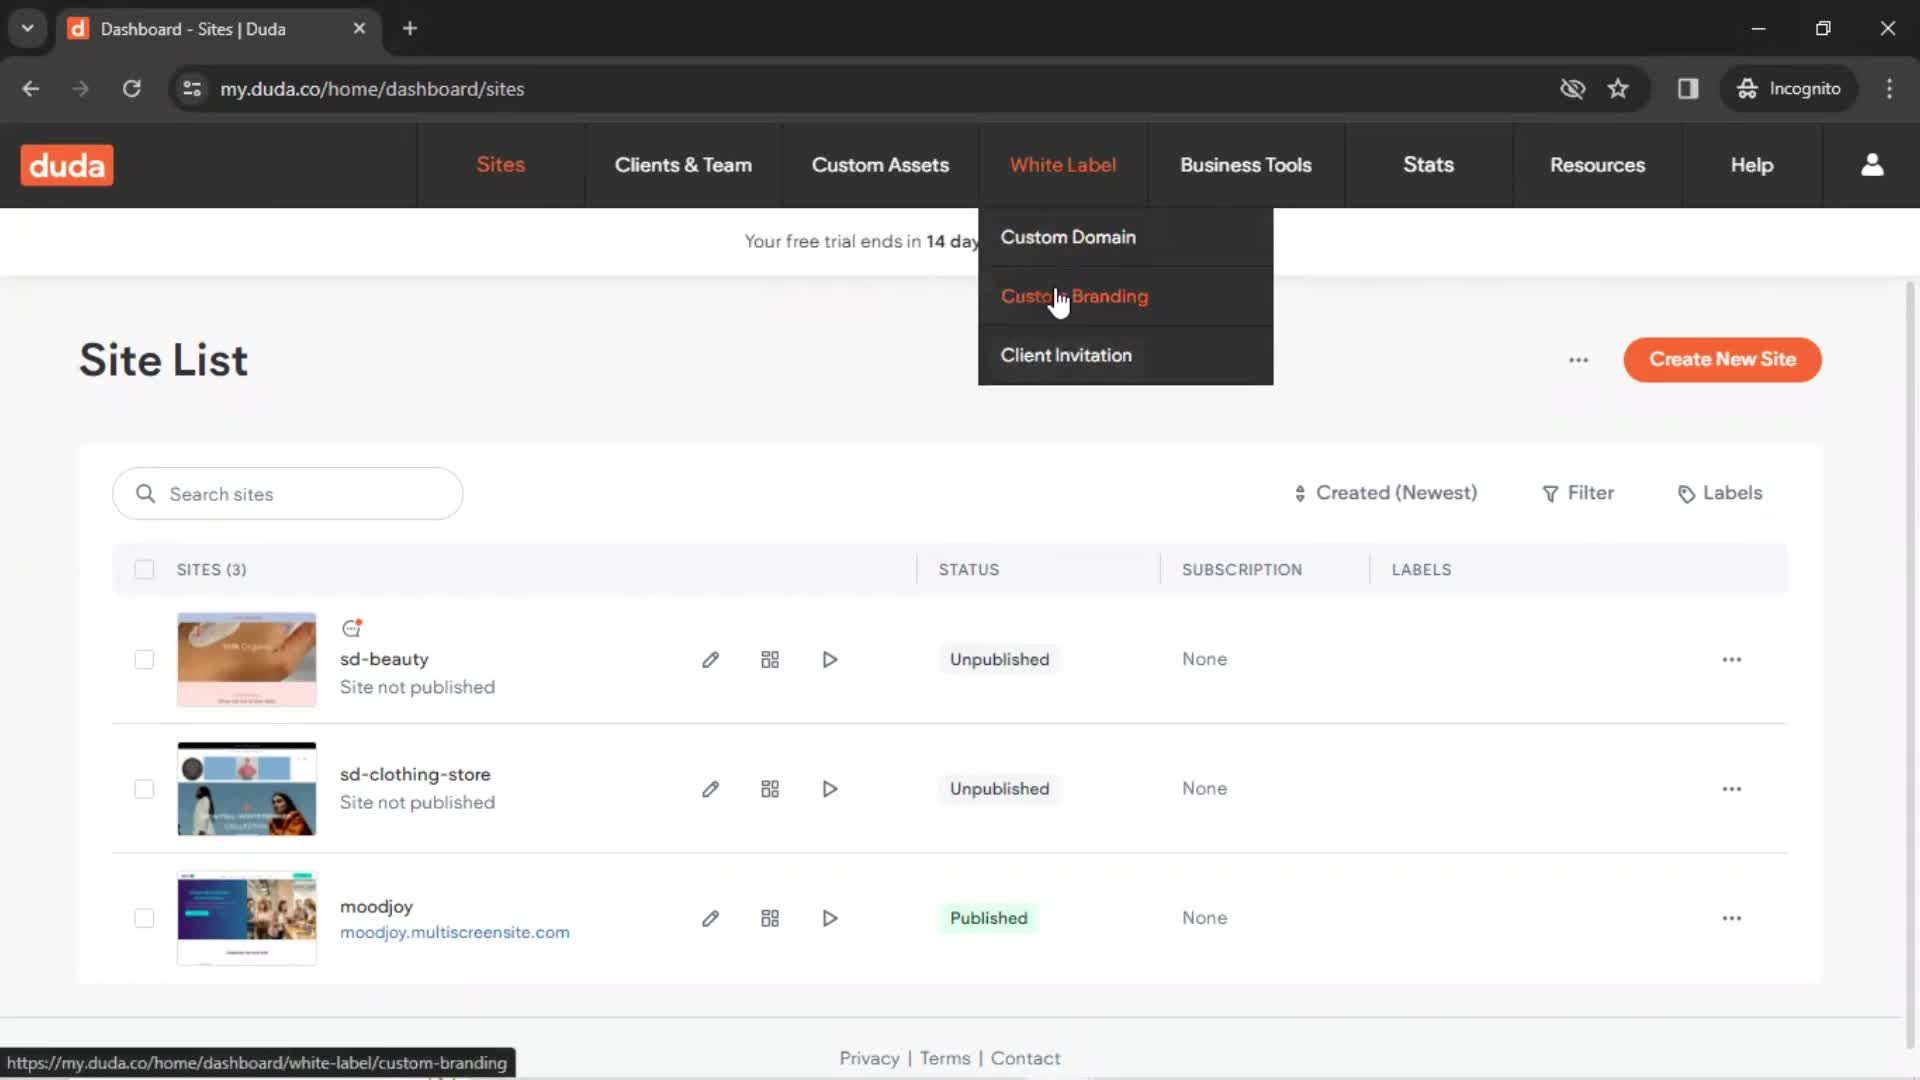Check the sd-clothing-store row checkbox

[144, 789]
